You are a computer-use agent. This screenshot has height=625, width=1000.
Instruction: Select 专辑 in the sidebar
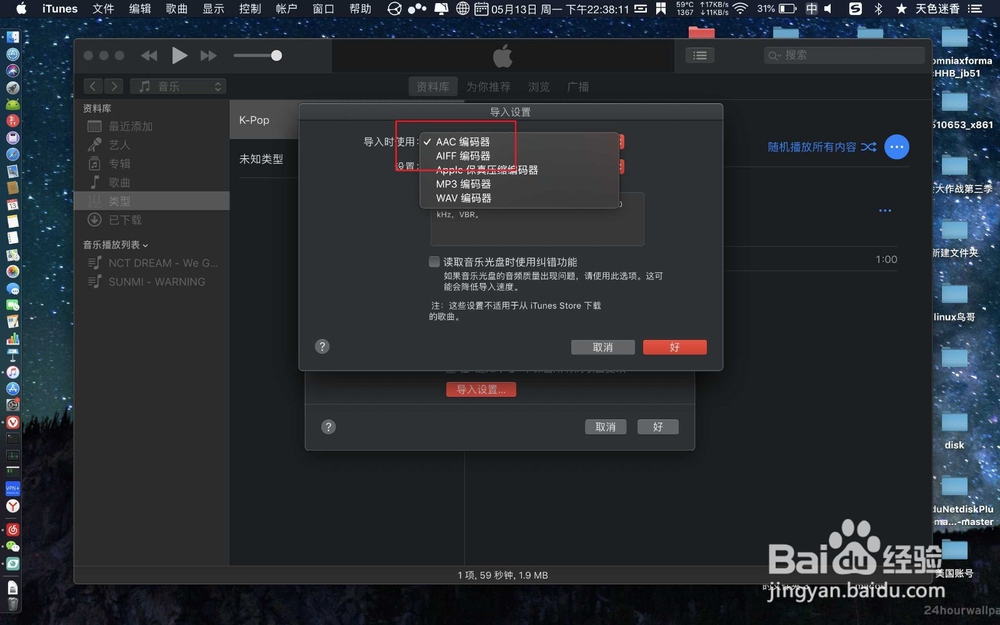(x=152, y=163)
